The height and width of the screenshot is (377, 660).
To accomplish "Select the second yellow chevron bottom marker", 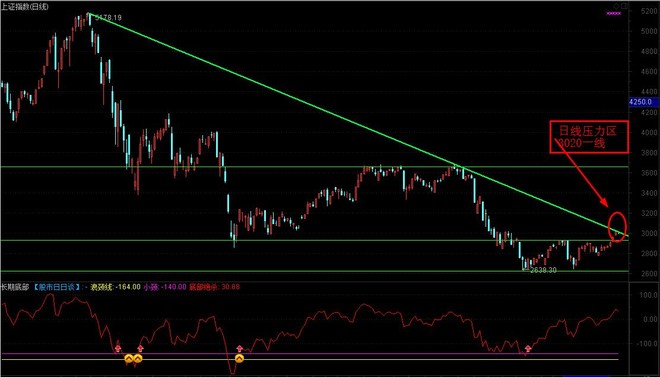I will click(138, 359).
